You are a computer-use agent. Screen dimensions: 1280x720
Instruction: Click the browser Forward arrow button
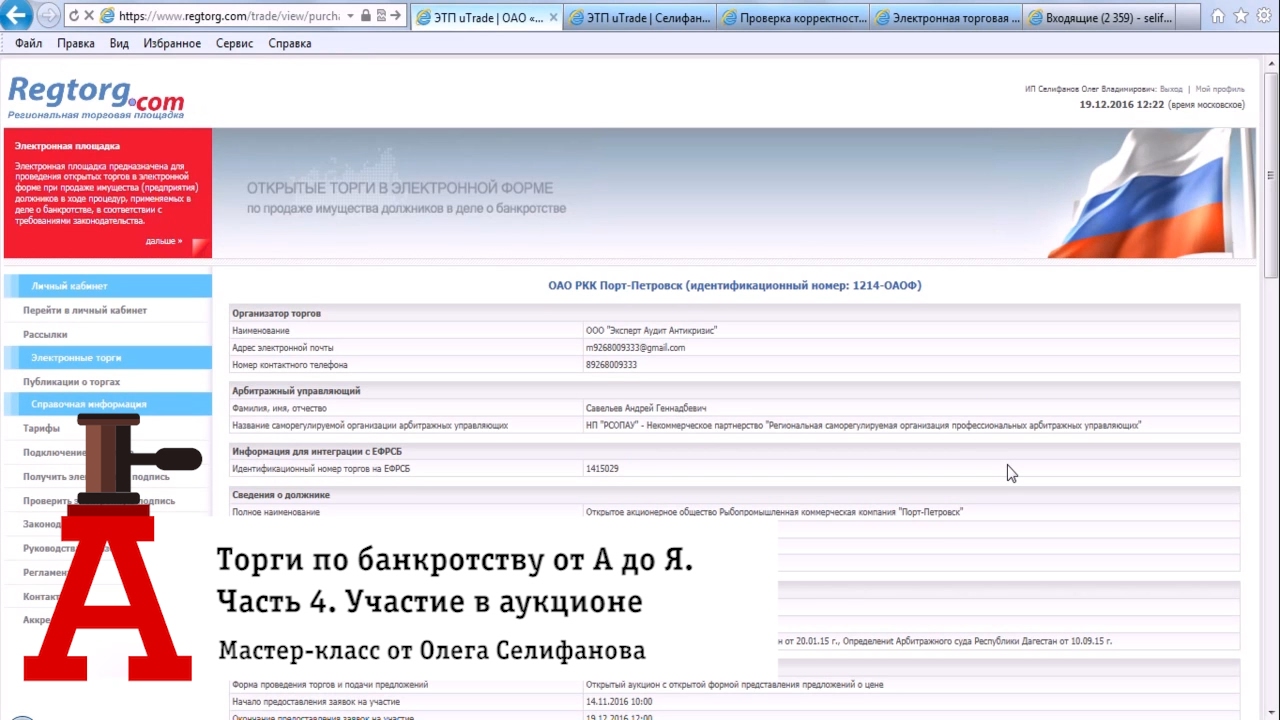(48, 16)
